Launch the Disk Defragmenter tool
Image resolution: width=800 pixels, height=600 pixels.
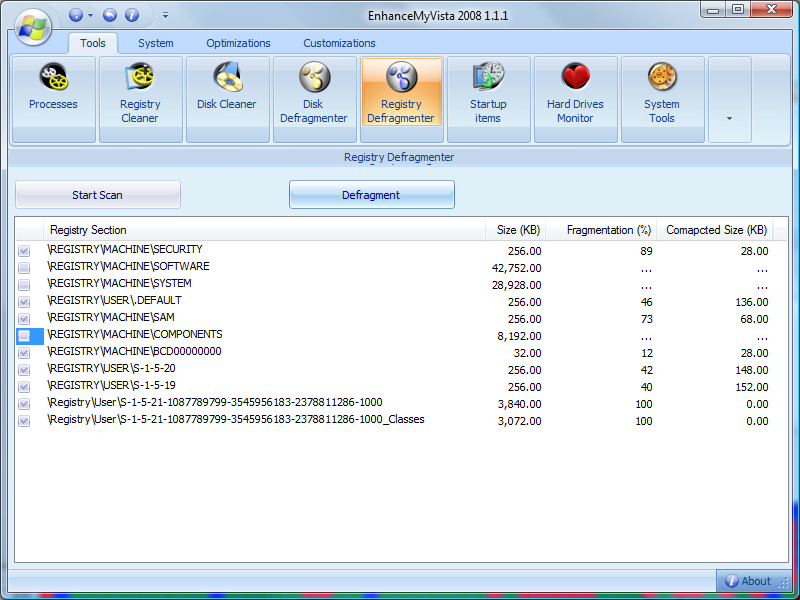pos(314,99)
